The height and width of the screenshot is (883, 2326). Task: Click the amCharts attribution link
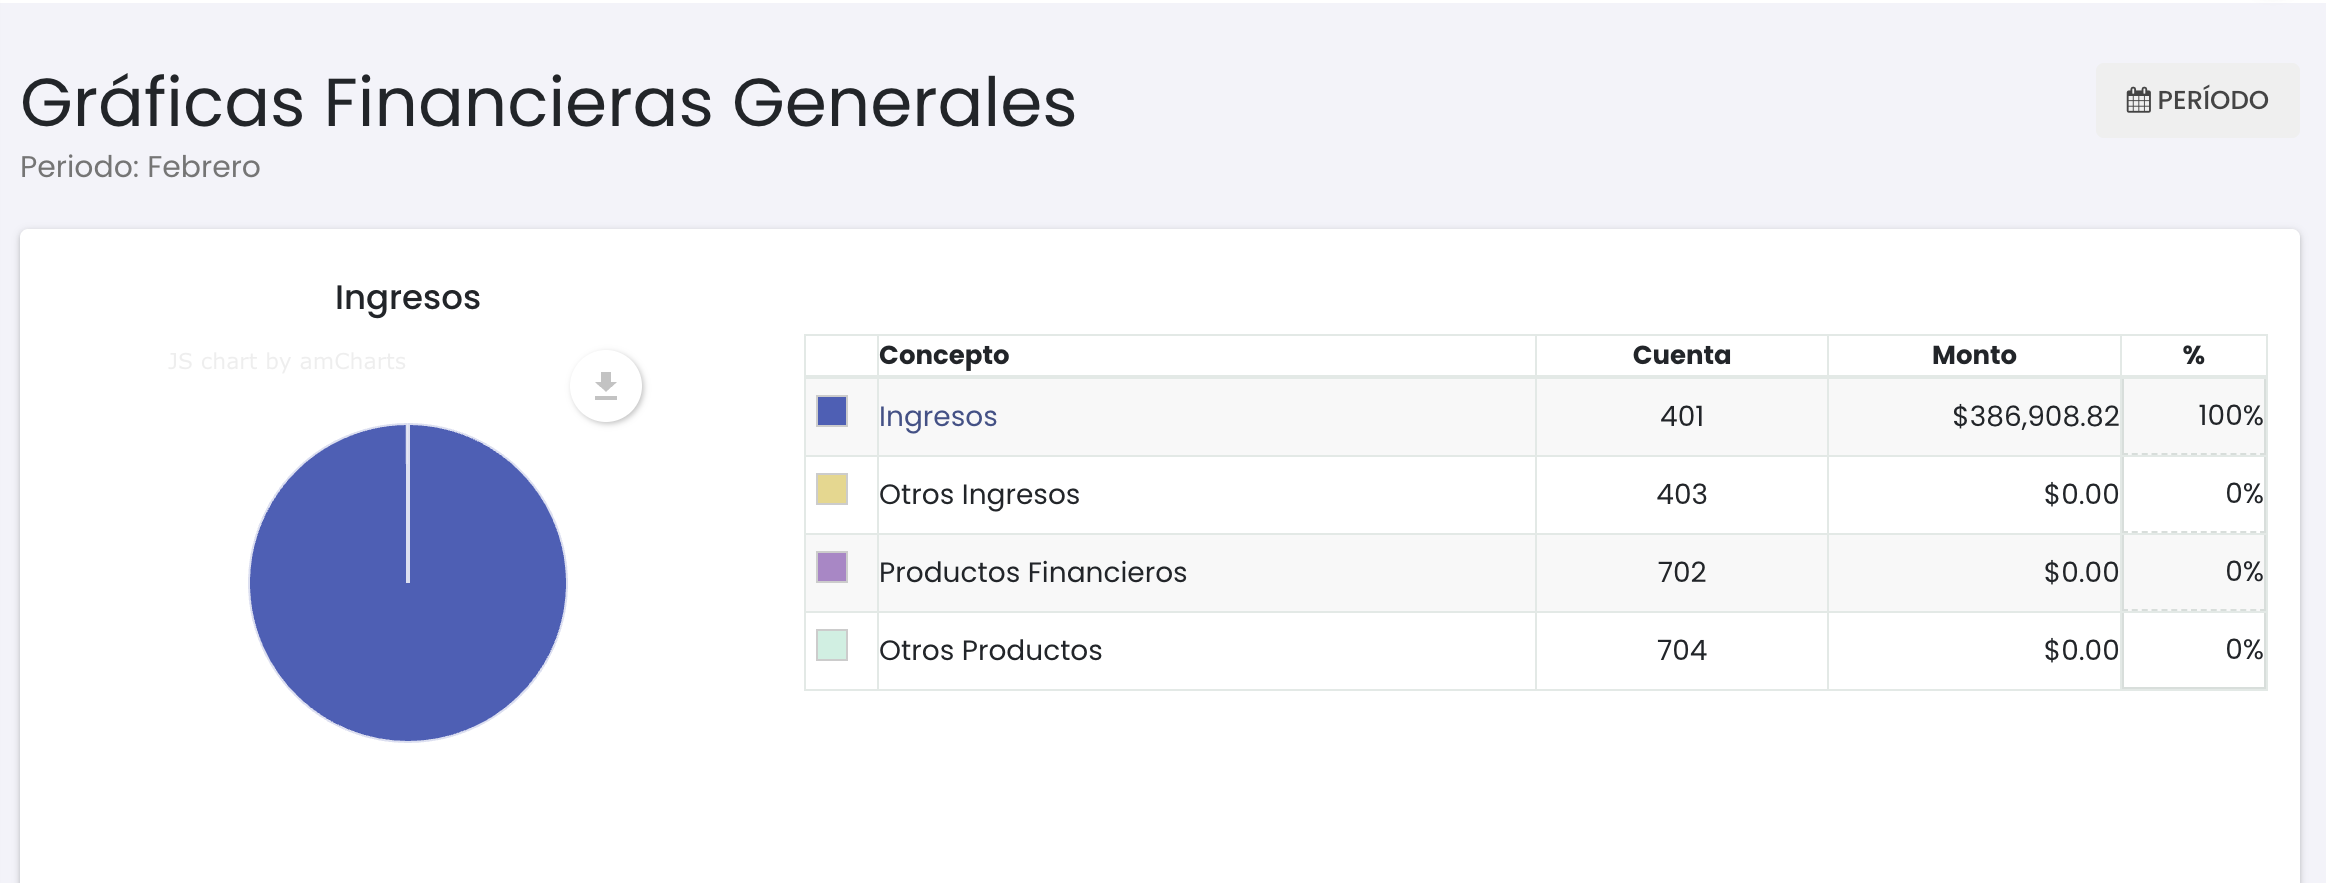[x=287, y=361]
